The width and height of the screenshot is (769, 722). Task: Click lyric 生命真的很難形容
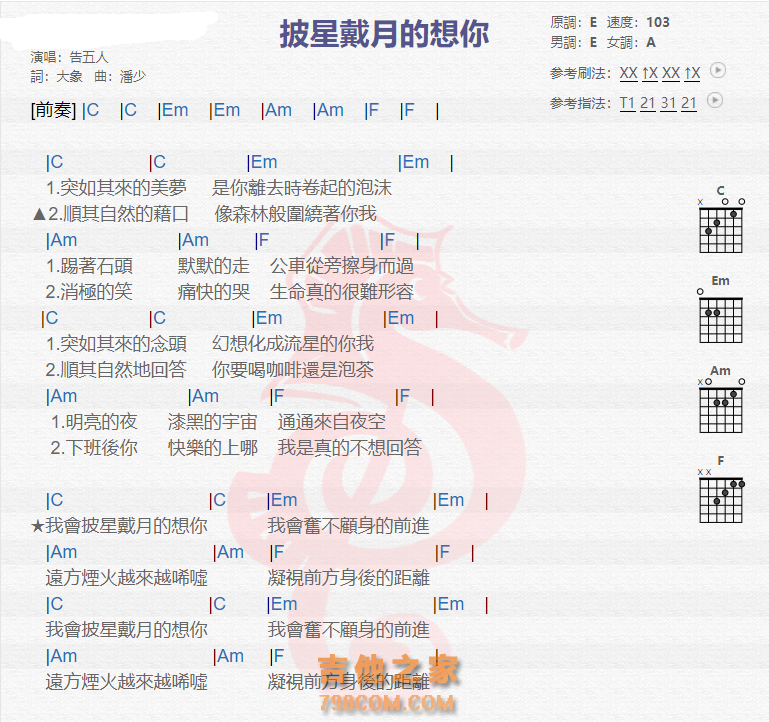(341, 292)
